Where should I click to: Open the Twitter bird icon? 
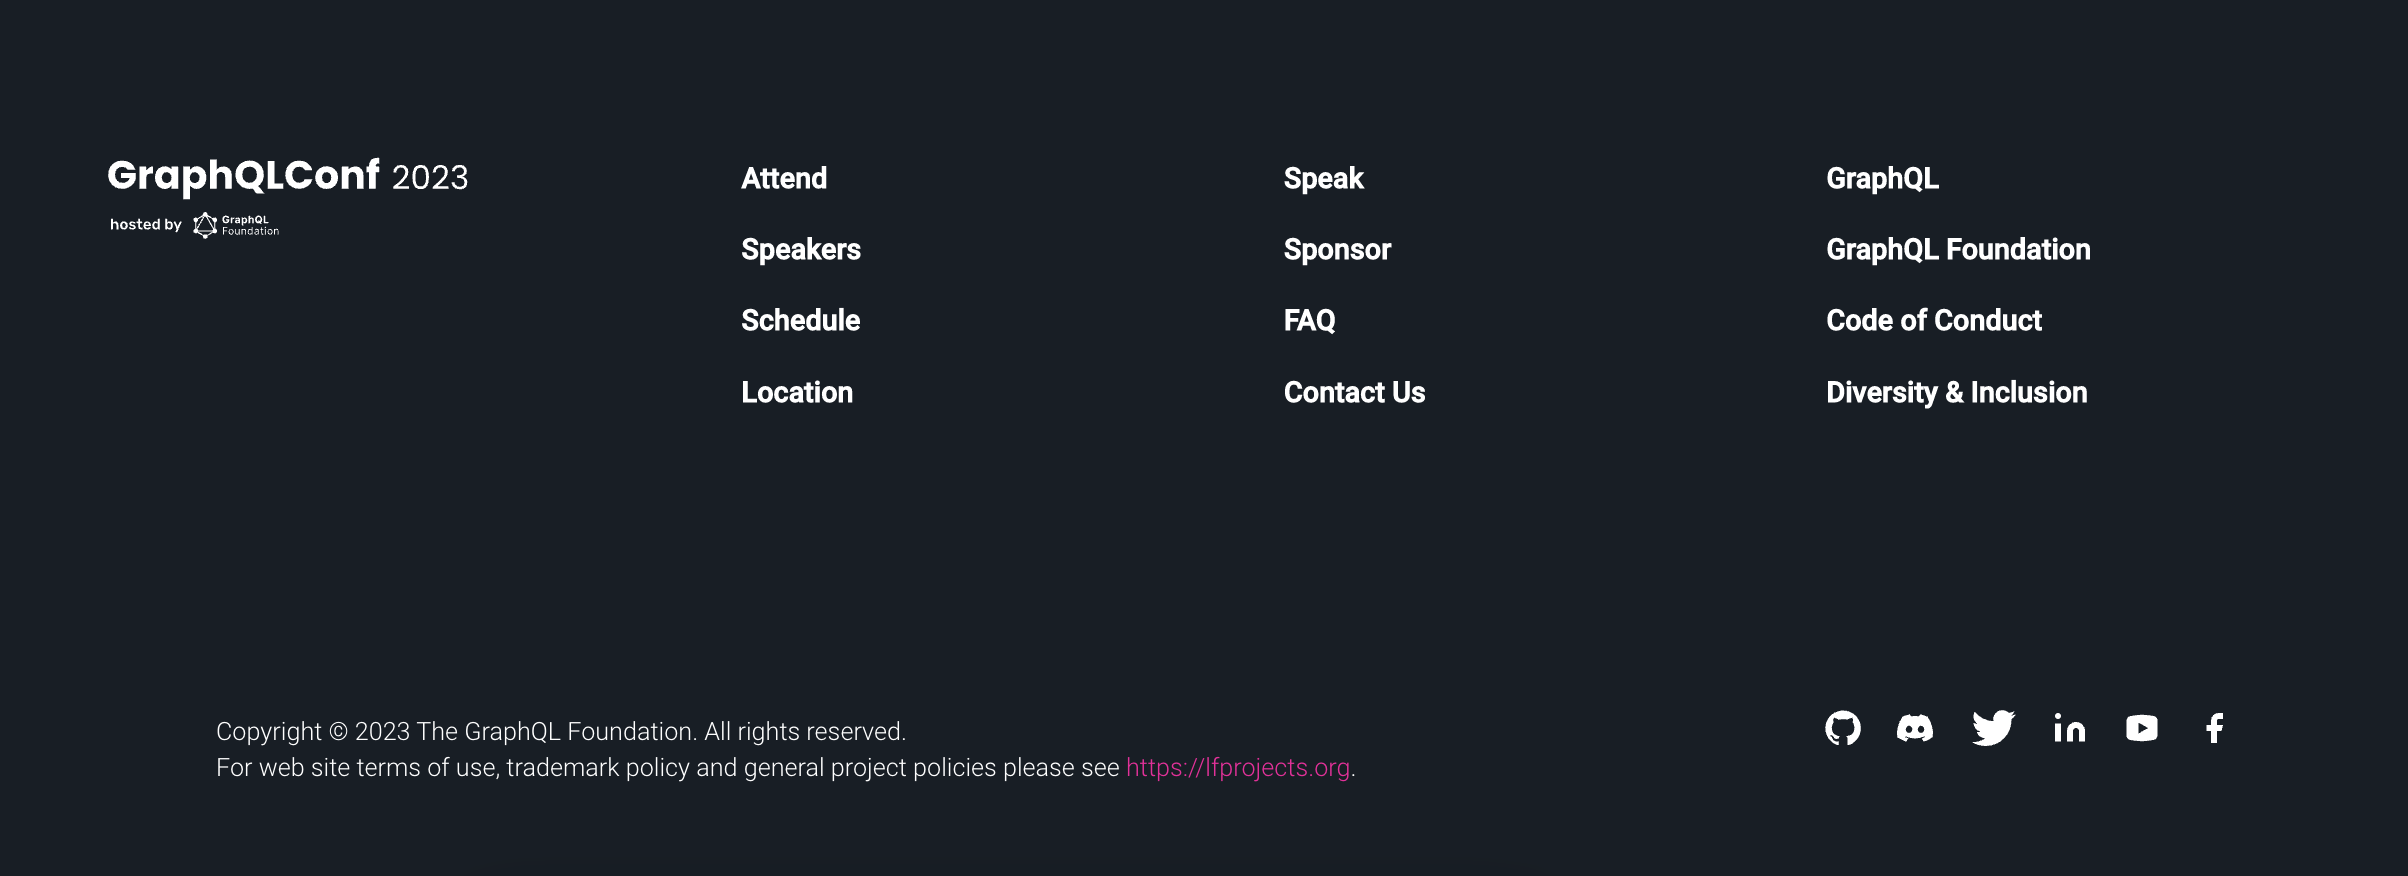(1993, 728)
